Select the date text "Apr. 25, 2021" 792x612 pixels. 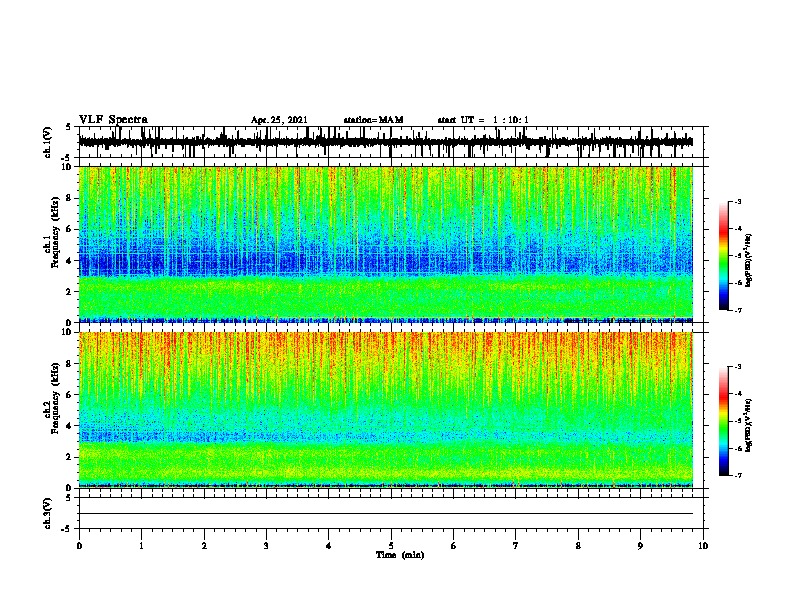(279, 120)
